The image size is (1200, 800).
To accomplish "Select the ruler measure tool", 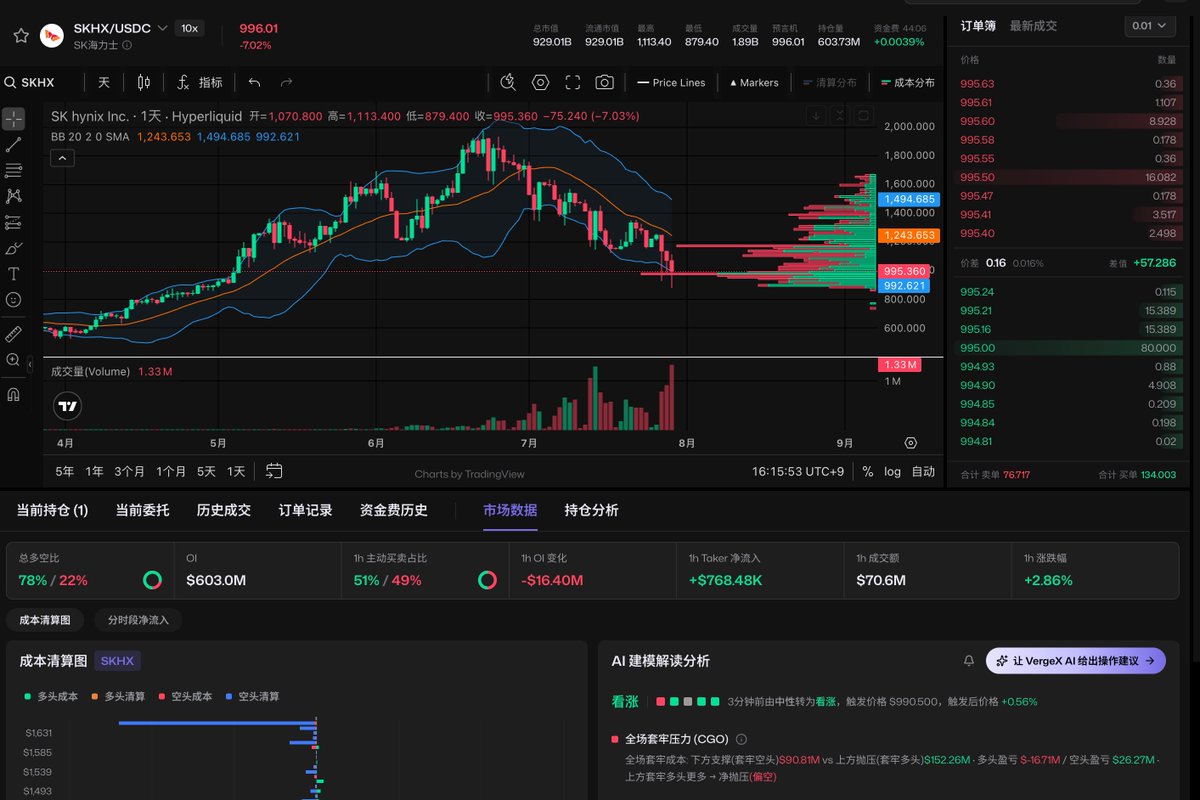I will tap(13, 333).
